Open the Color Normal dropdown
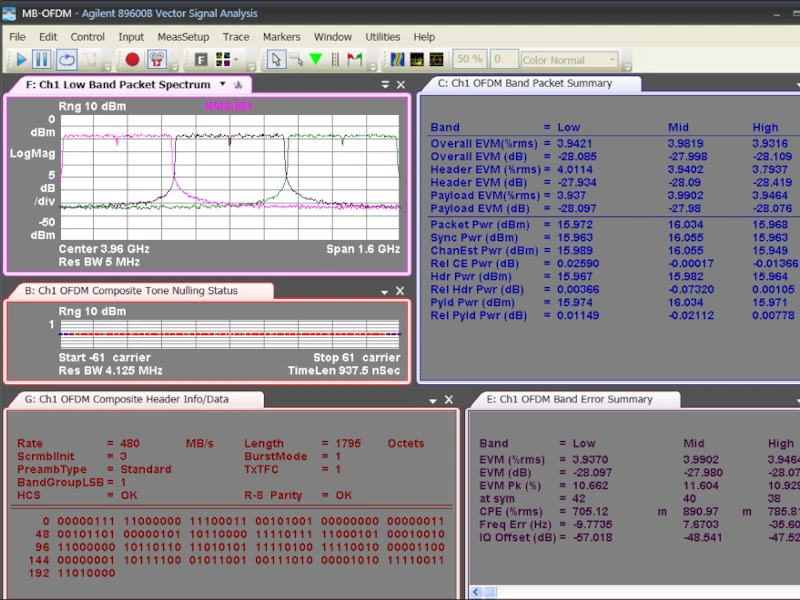 pos(569,60)
